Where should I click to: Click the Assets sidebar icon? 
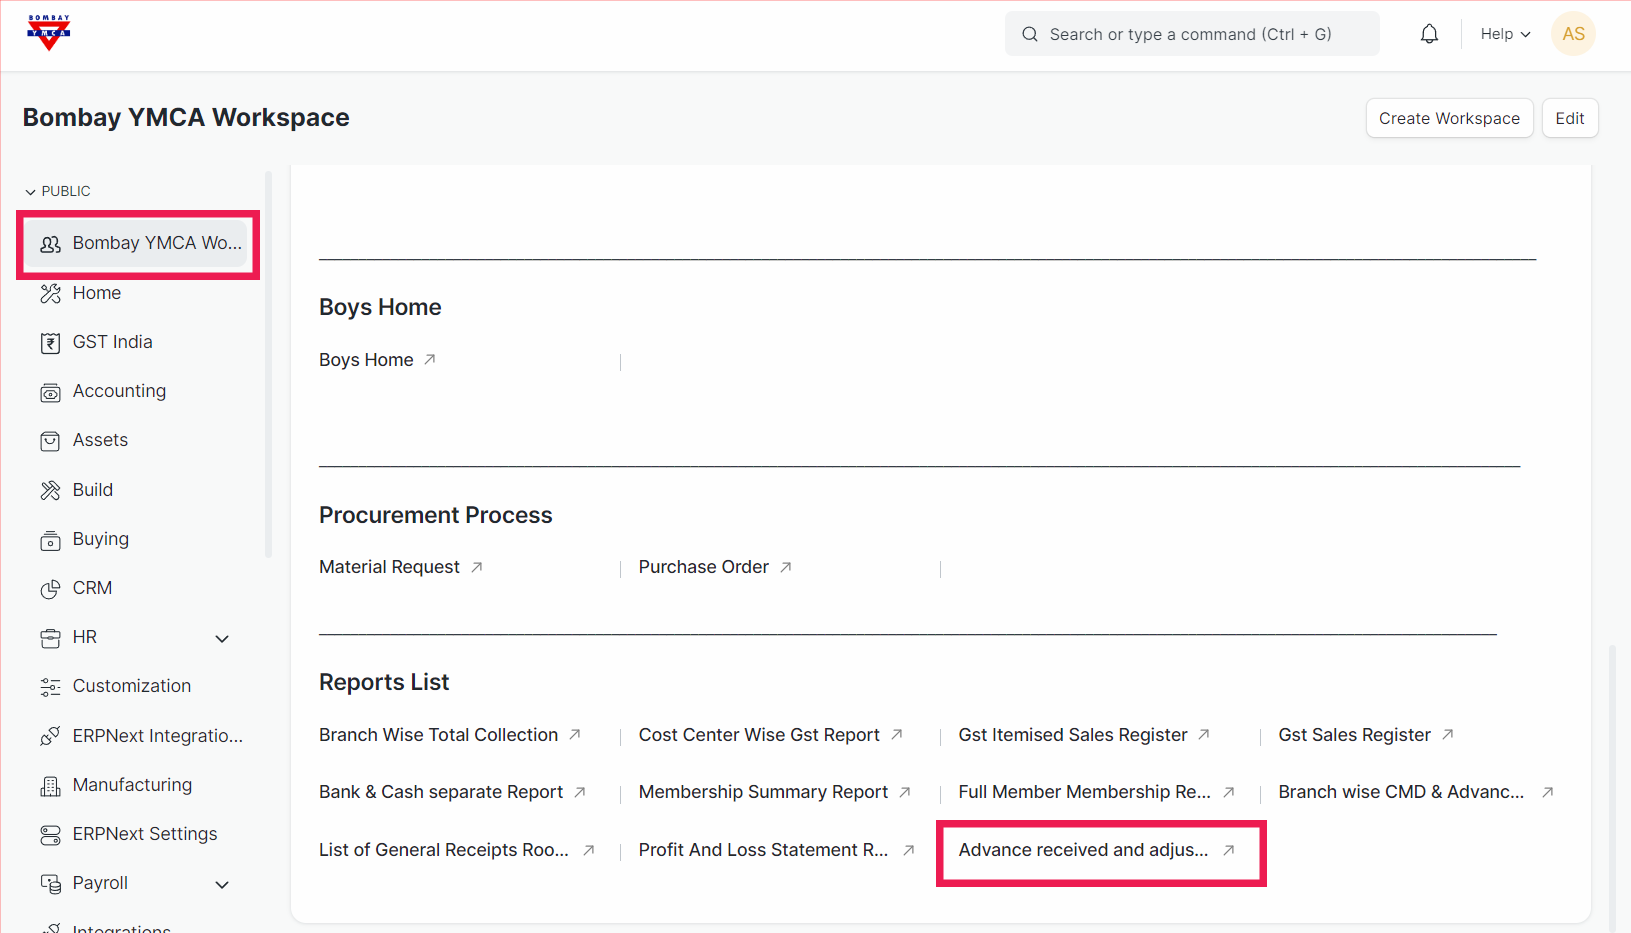point(50,441)
